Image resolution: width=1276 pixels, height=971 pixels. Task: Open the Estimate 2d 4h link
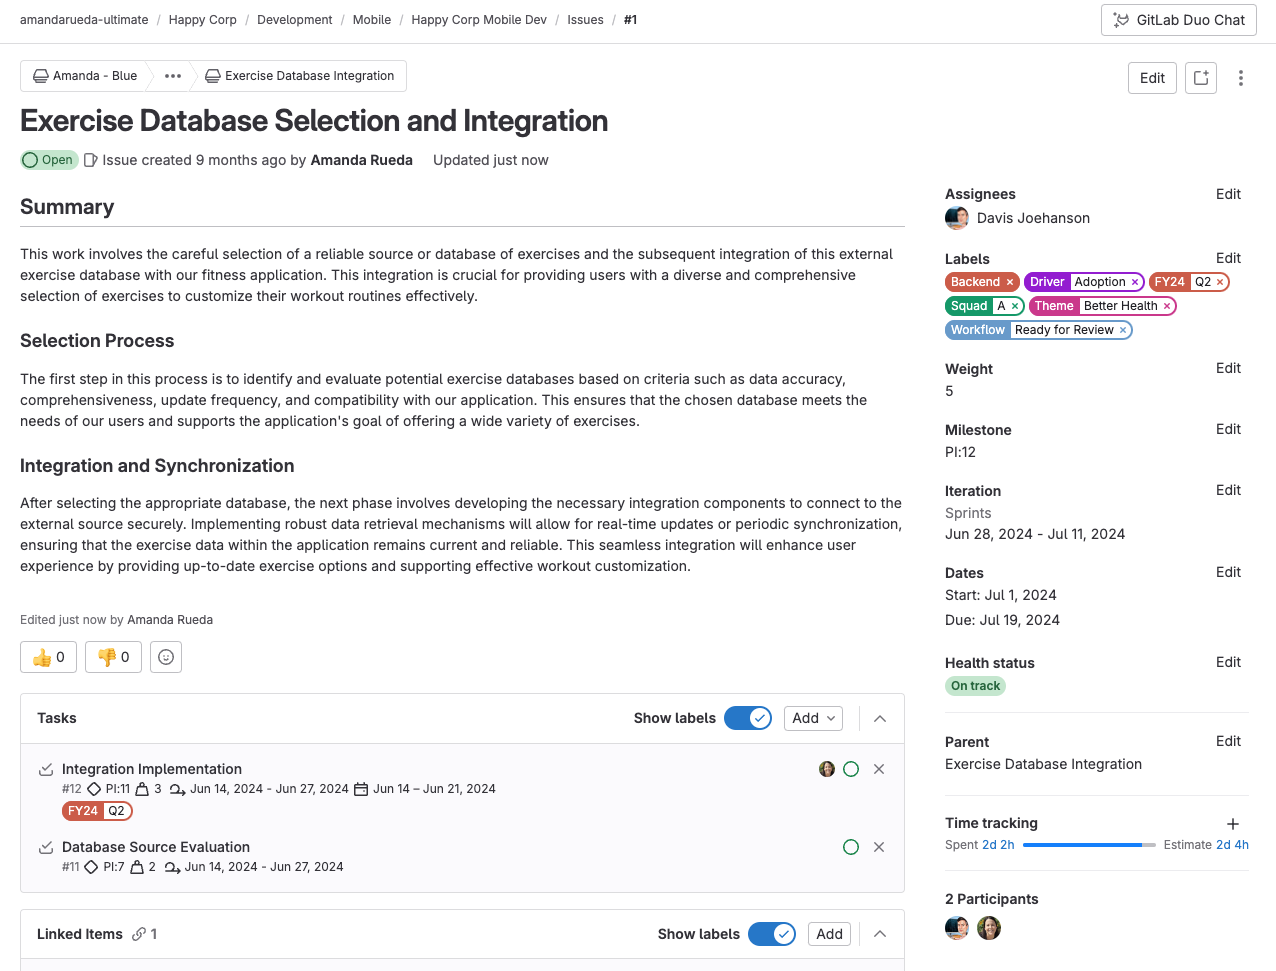(x=1232, y=845)
